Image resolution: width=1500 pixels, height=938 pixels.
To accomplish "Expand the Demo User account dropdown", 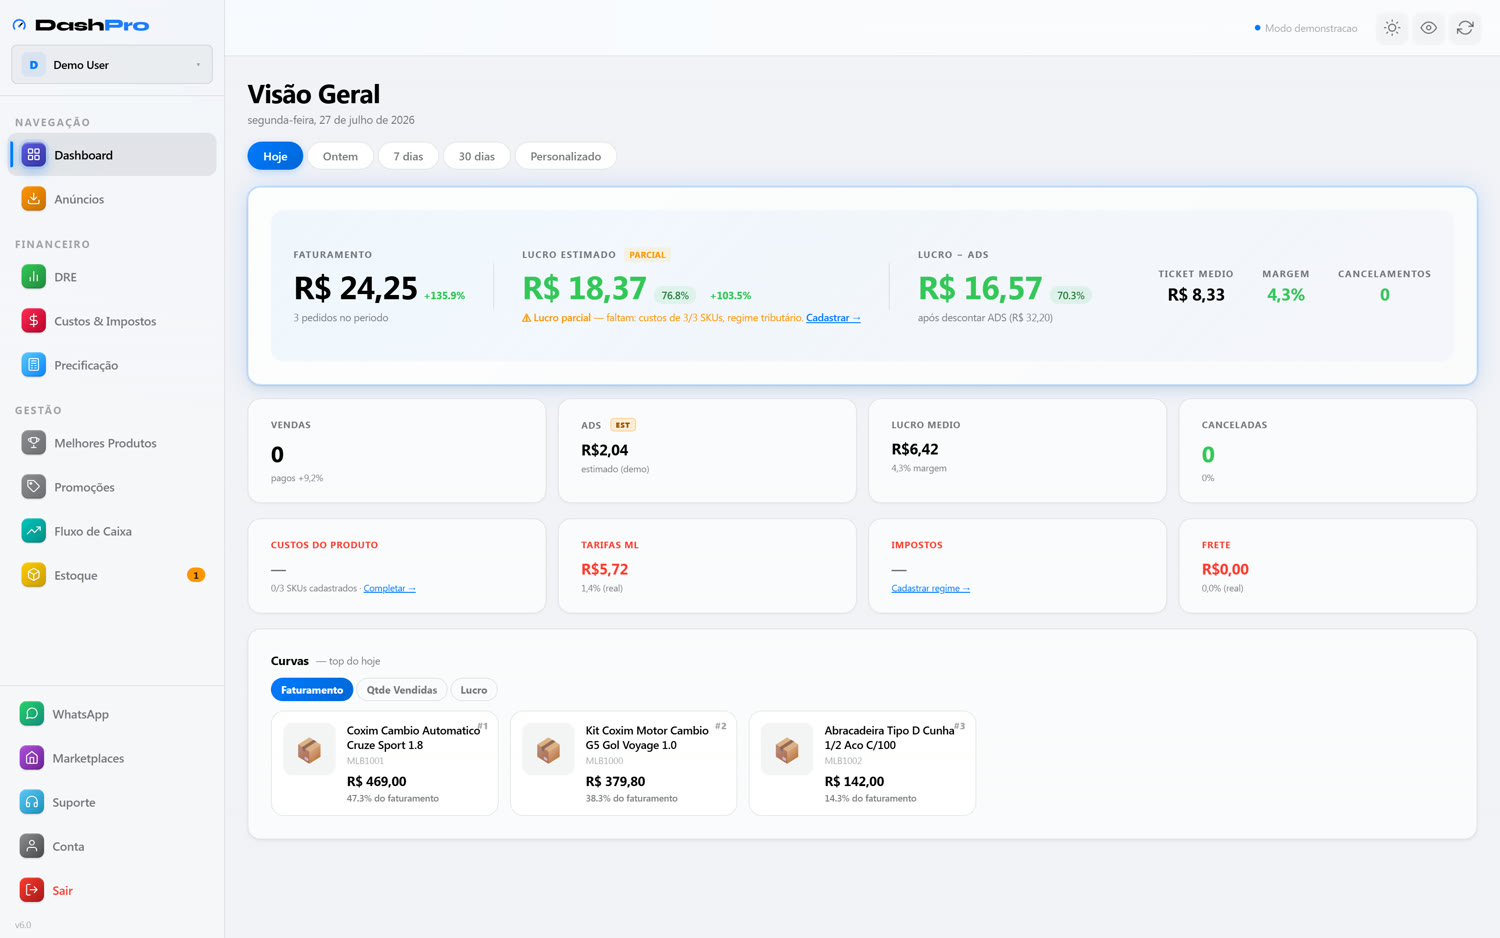I will click(112, 65).
